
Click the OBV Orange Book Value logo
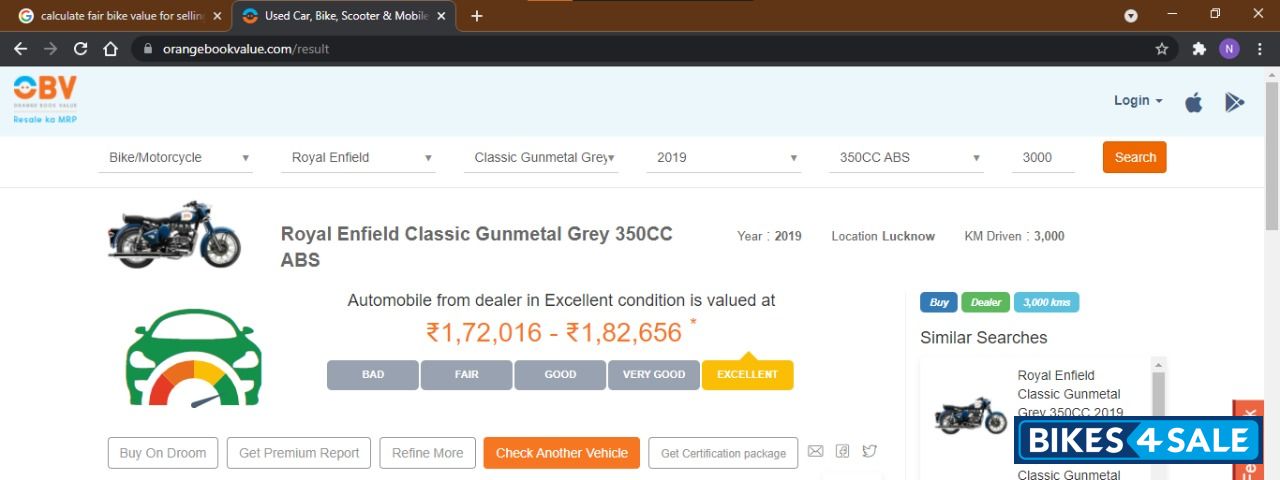(x=45, y=100)
